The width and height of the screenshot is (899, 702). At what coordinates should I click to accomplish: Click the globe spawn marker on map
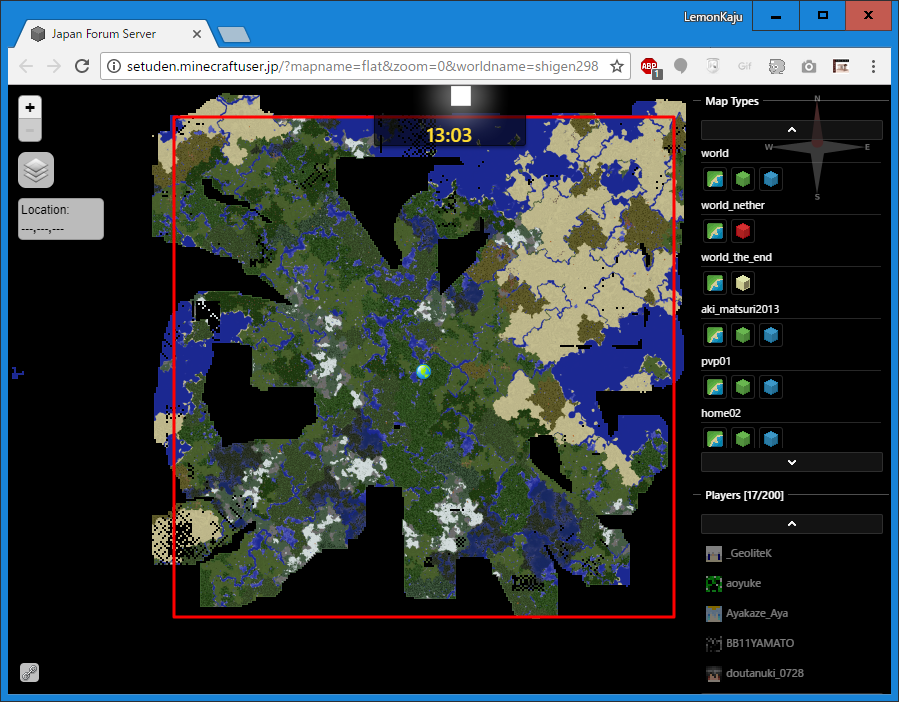pyautogui.click(x=424, y=372)
